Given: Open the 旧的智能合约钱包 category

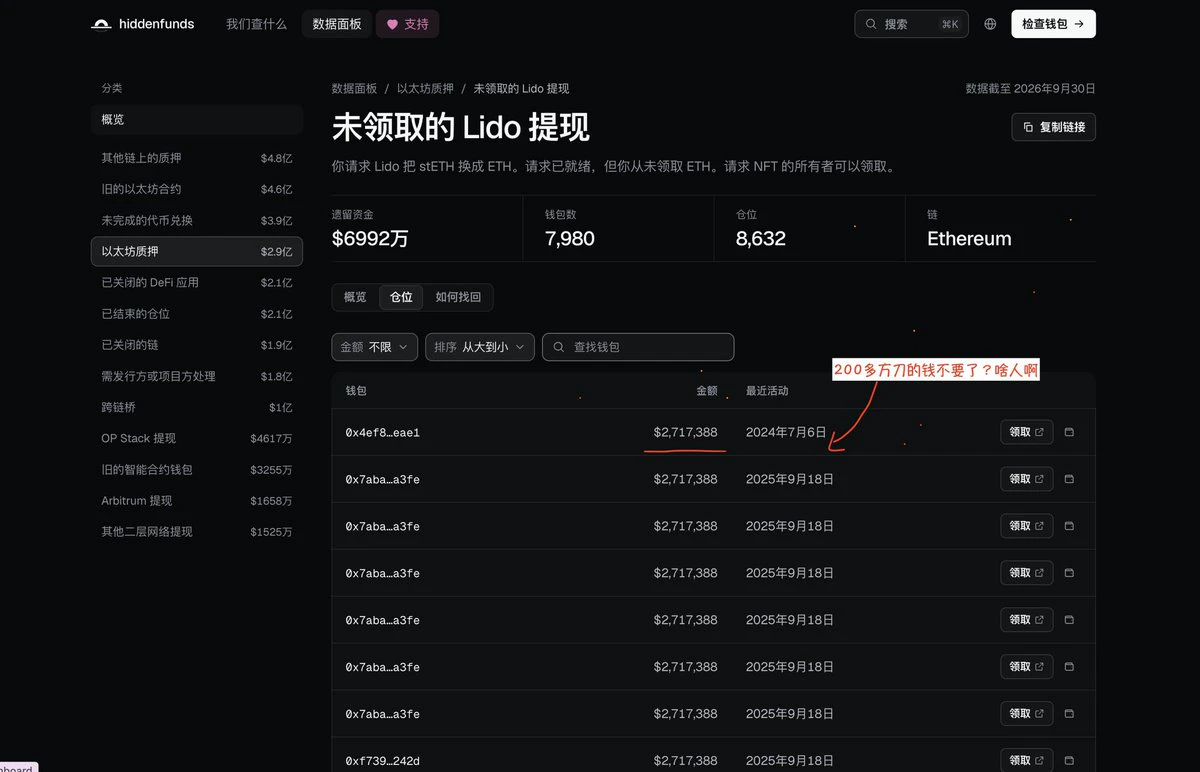Looking at the screenshot, I should pyautogui.click(x=196, y=469).
